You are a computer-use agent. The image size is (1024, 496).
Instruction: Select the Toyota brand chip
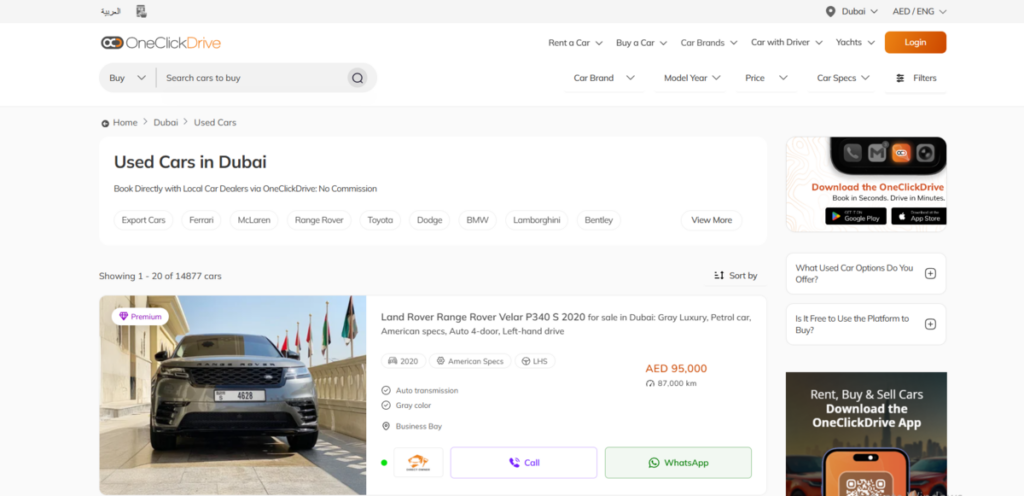380,220
